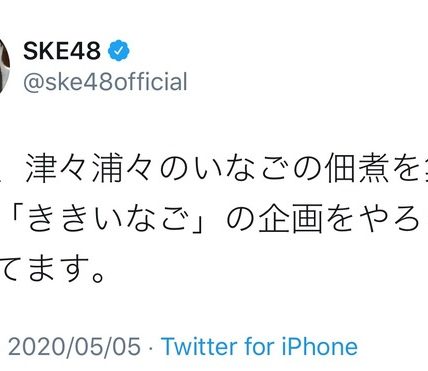
Task: Click the last tweet line てます。
Action: coord(53,270)
